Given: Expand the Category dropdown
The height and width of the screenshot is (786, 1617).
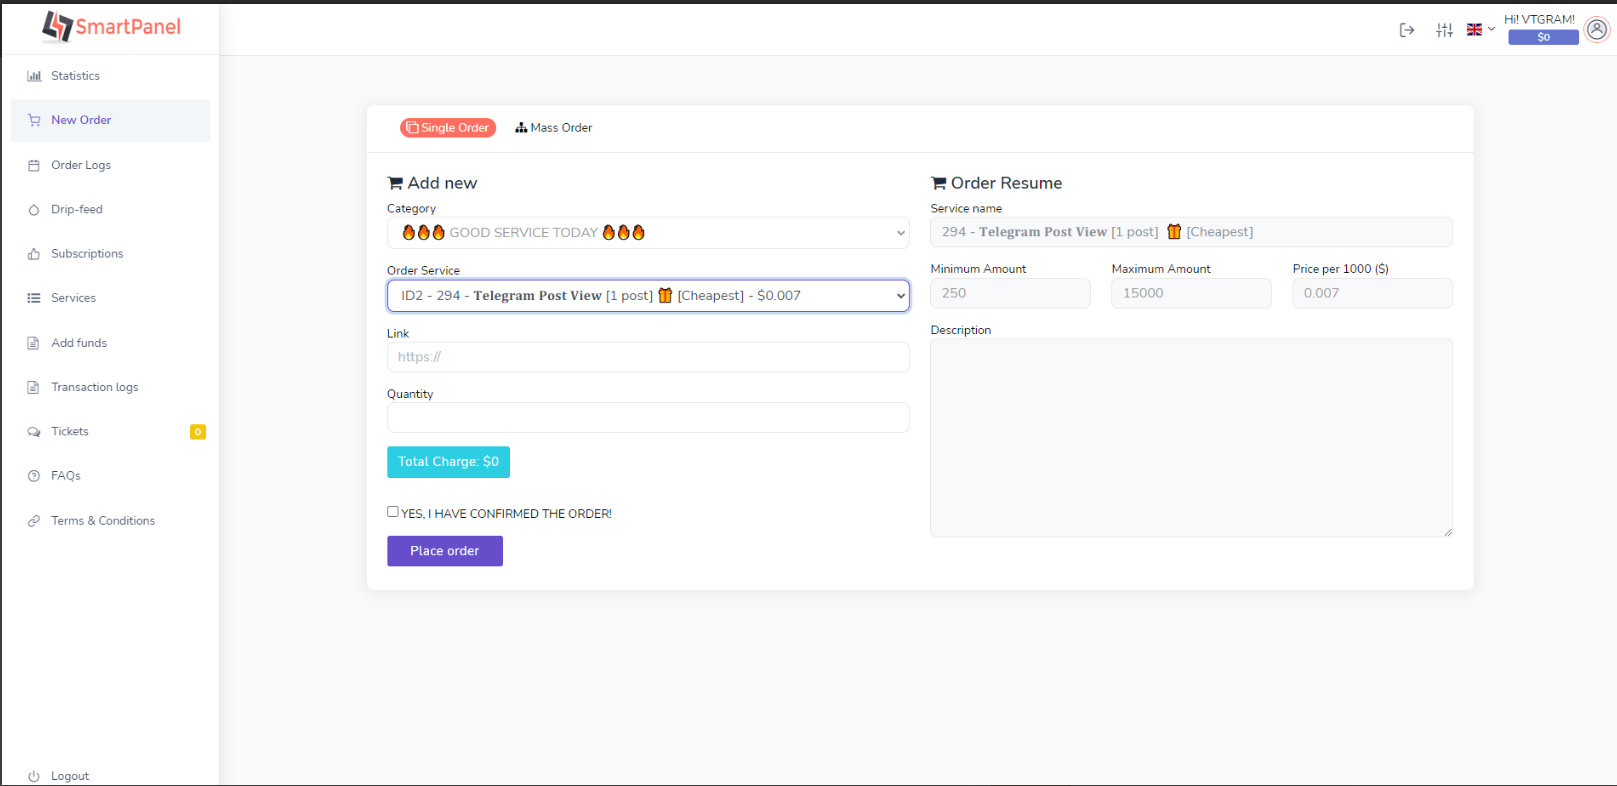Looking at the screenshot, I should (648, 233).
